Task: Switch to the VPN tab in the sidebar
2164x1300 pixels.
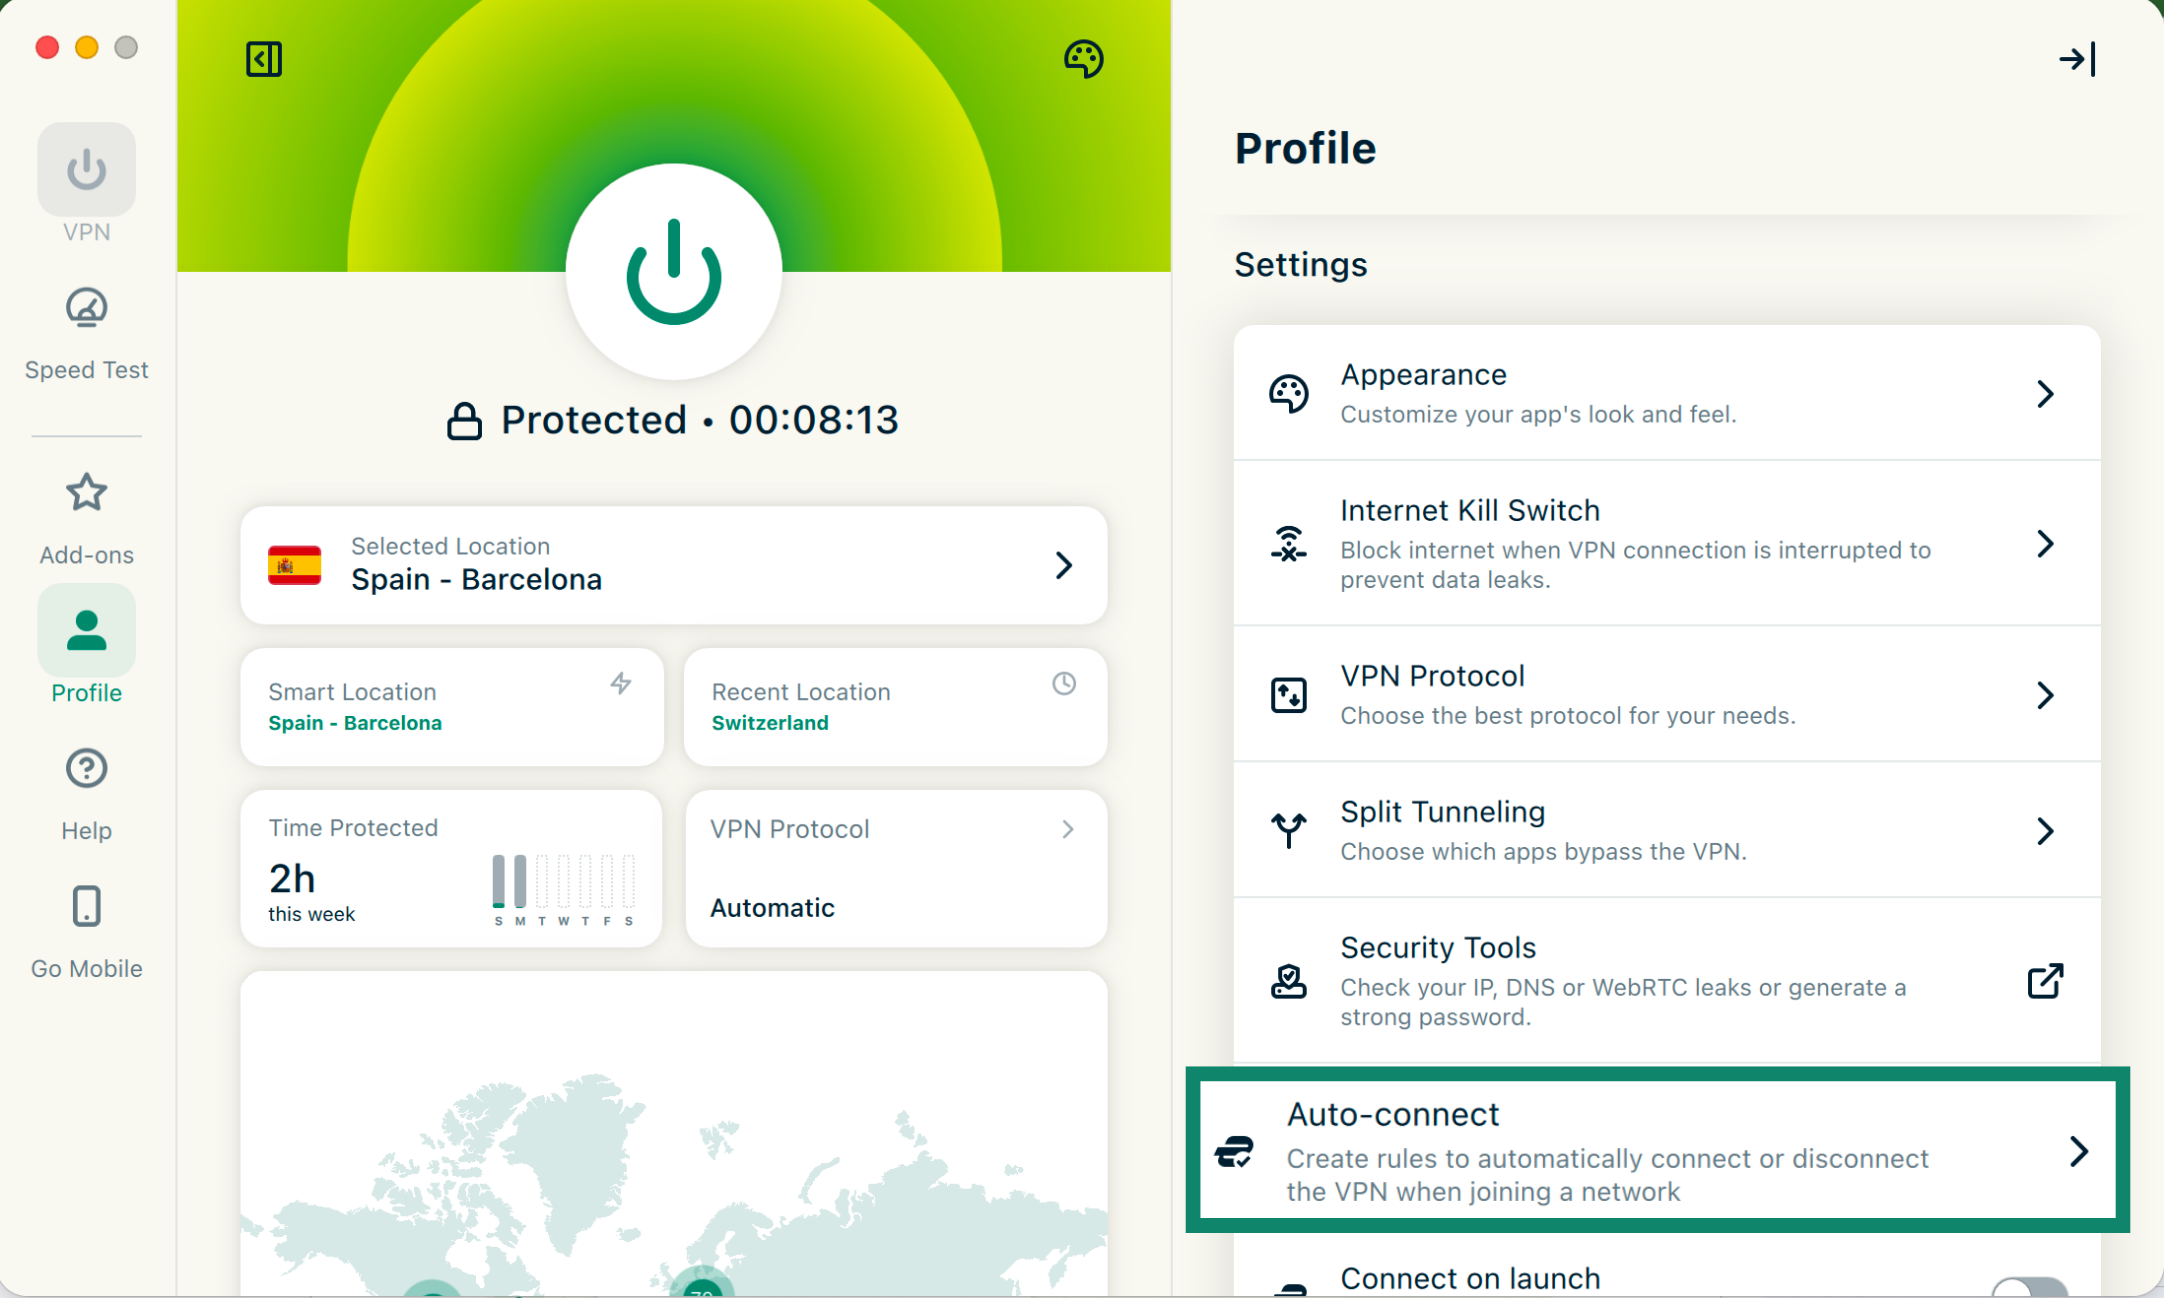Action: 86,171
